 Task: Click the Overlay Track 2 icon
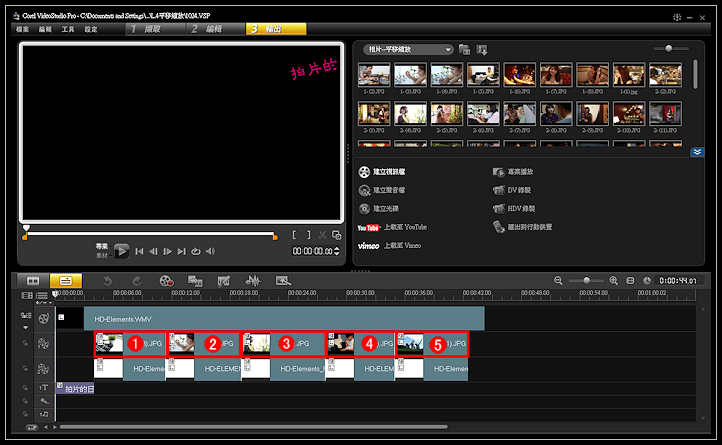[43, 369]
